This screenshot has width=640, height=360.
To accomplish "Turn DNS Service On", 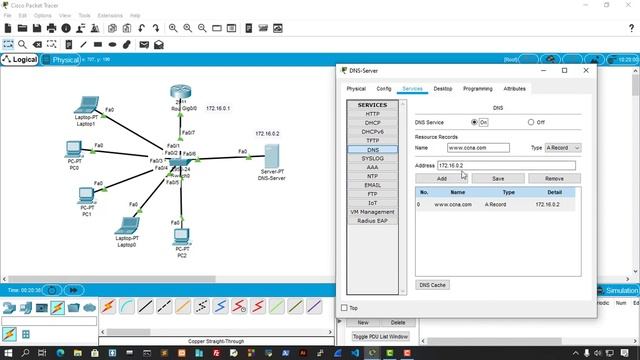I will (x=474, y=122).
